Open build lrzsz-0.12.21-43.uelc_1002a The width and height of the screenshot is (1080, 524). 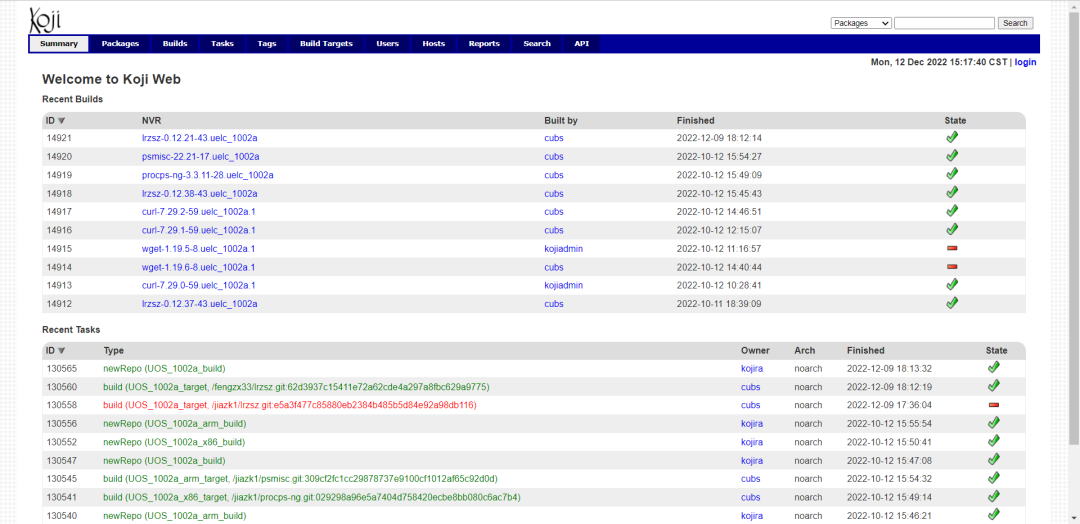[200, 138]
